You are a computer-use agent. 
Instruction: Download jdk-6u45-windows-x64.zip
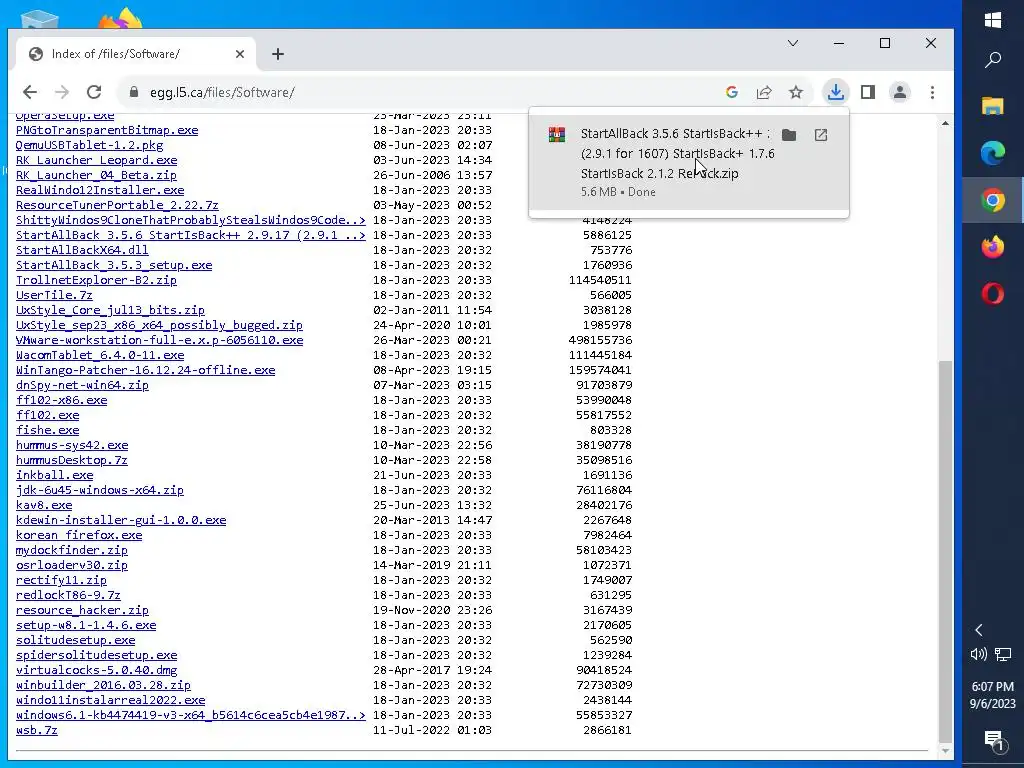pos(100,490)
